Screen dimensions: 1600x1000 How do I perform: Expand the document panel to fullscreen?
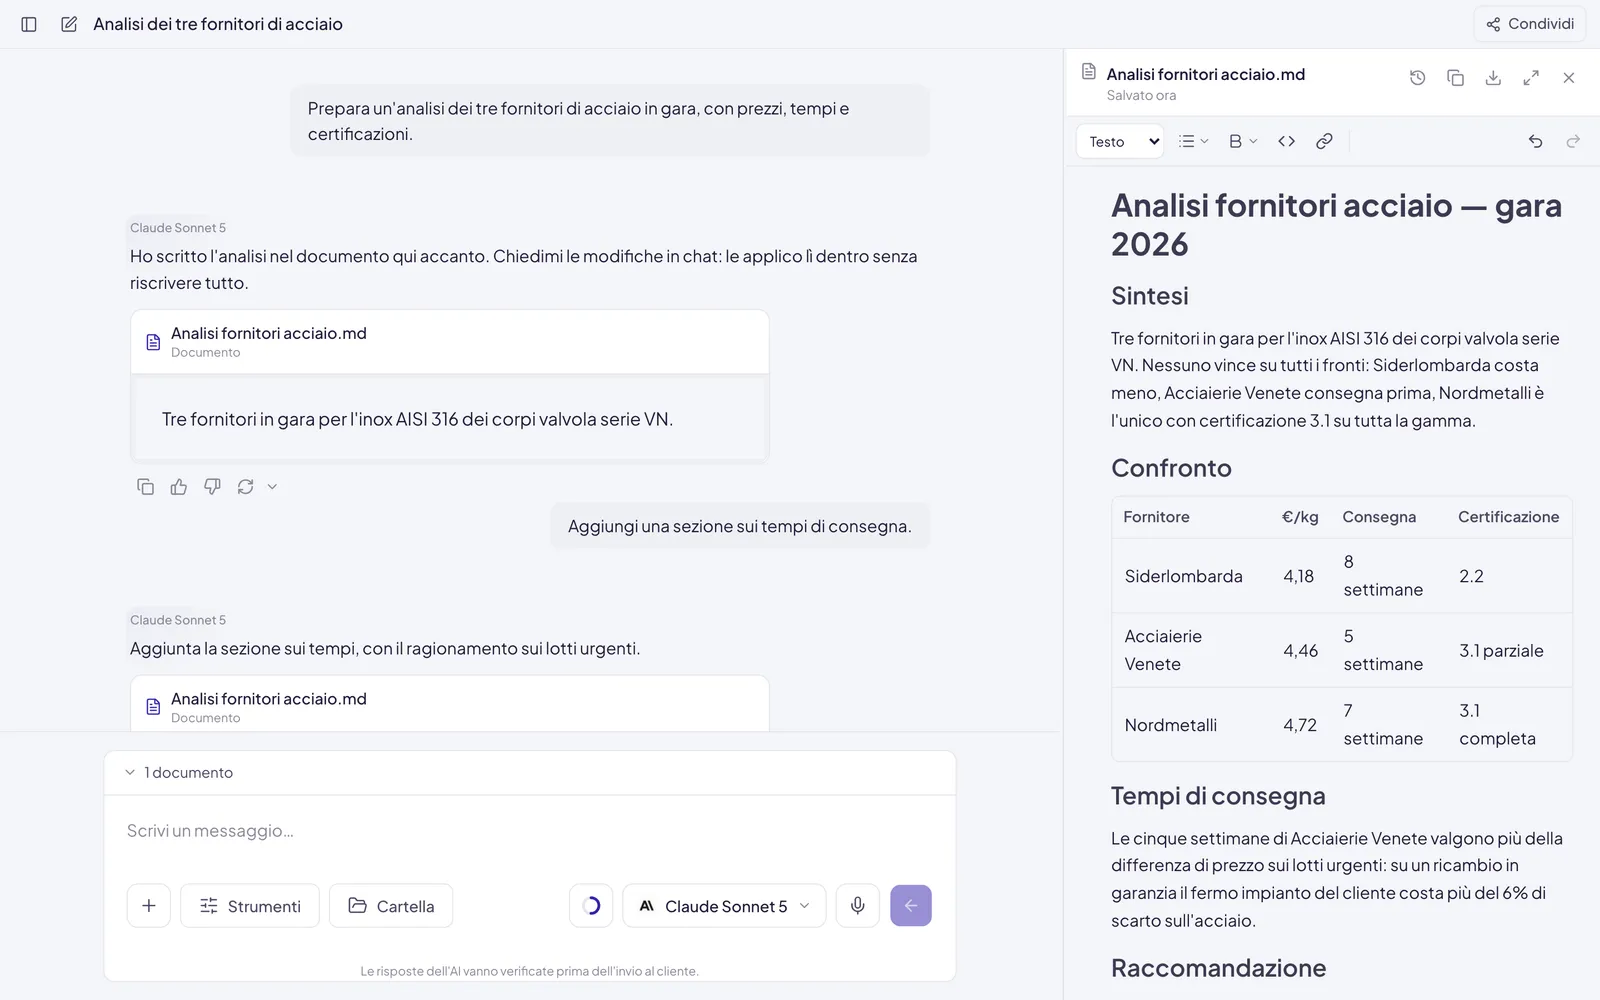coord(1531,78)
